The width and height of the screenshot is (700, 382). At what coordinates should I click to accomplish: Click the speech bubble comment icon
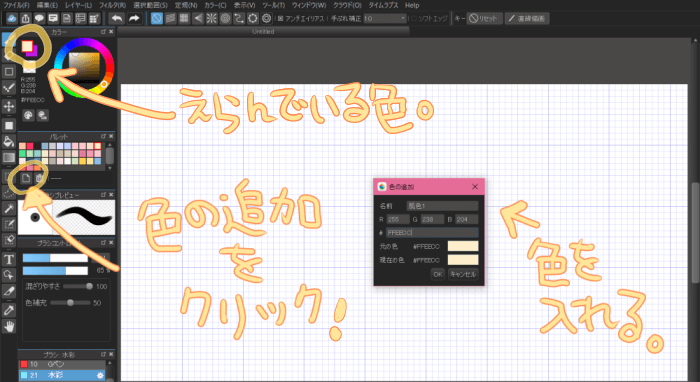(x=39, y=18)
